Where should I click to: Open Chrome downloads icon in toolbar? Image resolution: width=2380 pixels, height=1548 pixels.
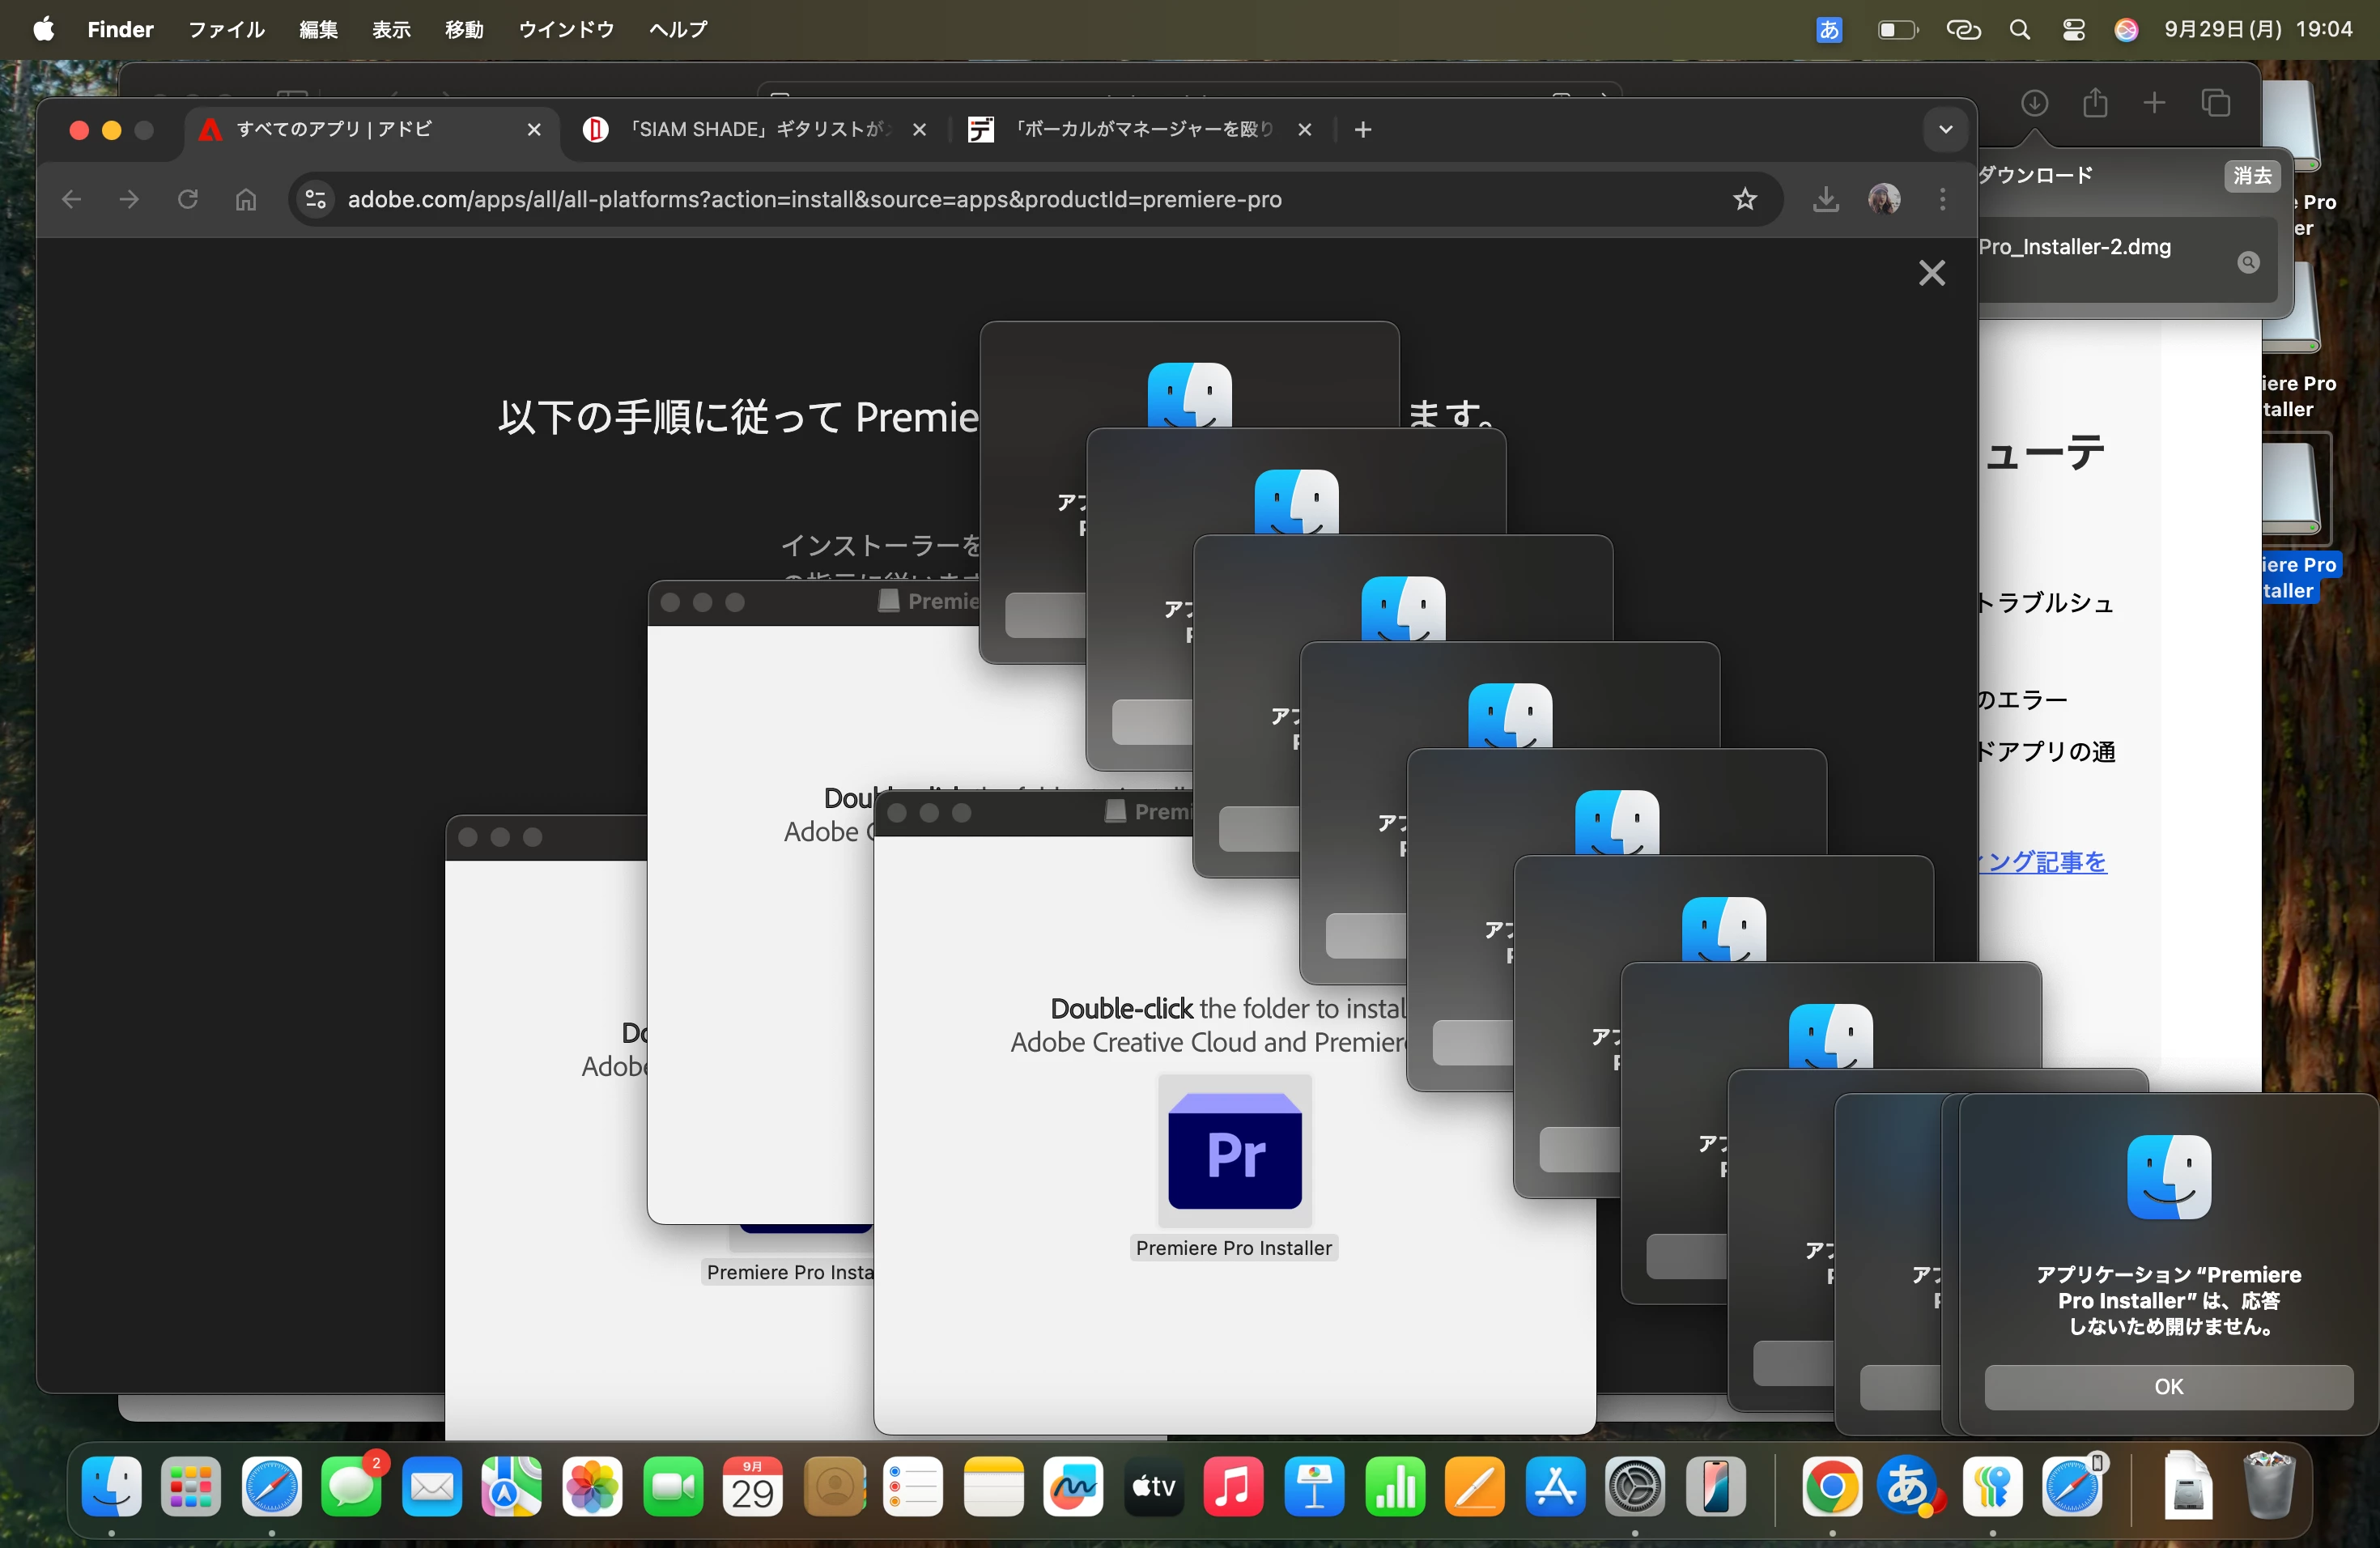[x=1825, y=199]
